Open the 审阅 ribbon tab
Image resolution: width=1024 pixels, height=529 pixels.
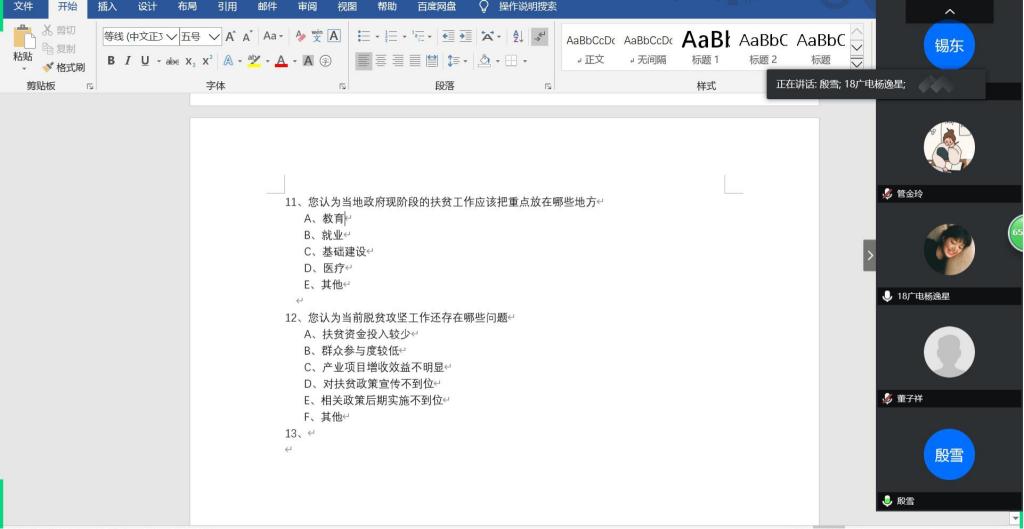click(x=307, y=7)
